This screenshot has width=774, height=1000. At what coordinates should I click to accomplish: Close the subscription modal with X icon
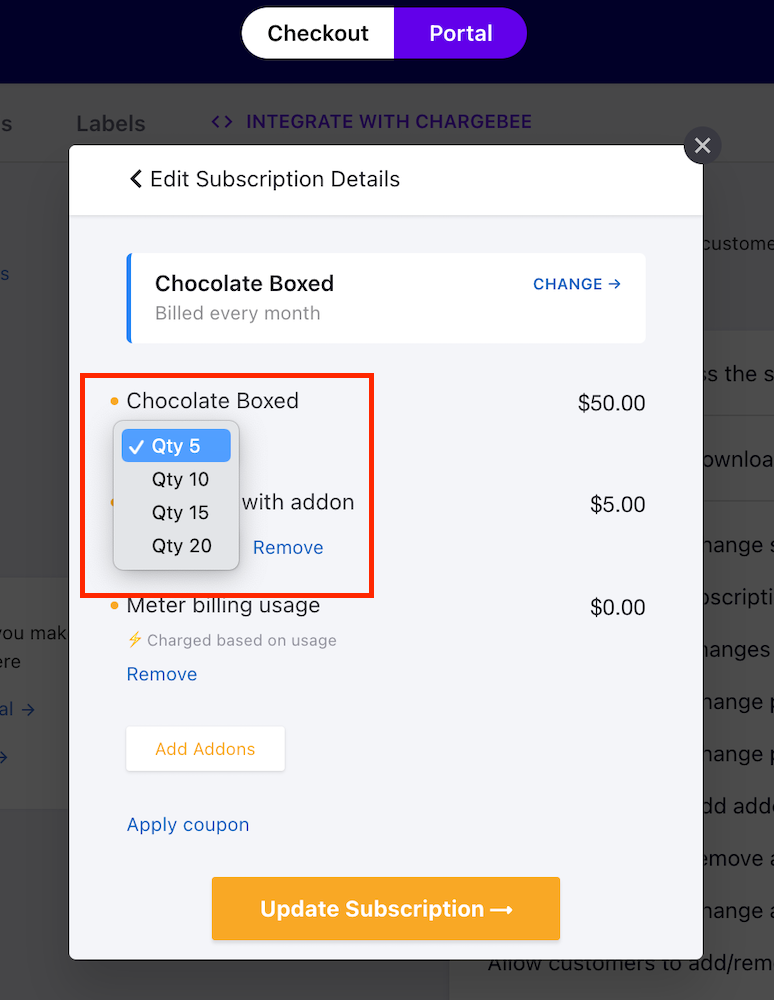tap(702, 145)
